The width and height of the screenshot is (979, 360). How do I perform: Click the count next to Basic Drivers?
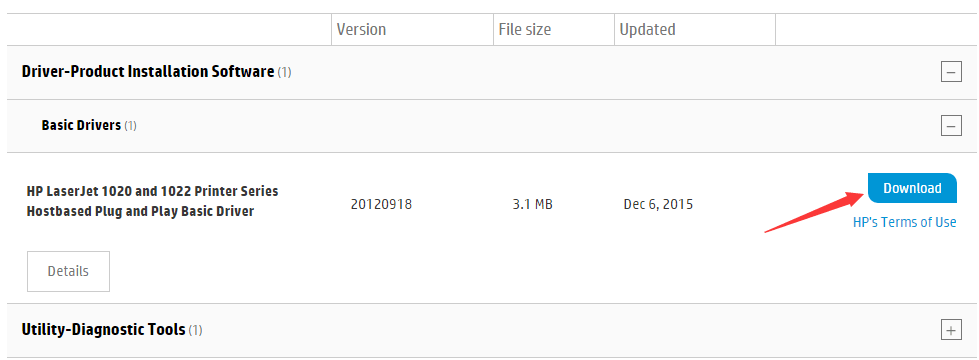click(x=130, y=126)
